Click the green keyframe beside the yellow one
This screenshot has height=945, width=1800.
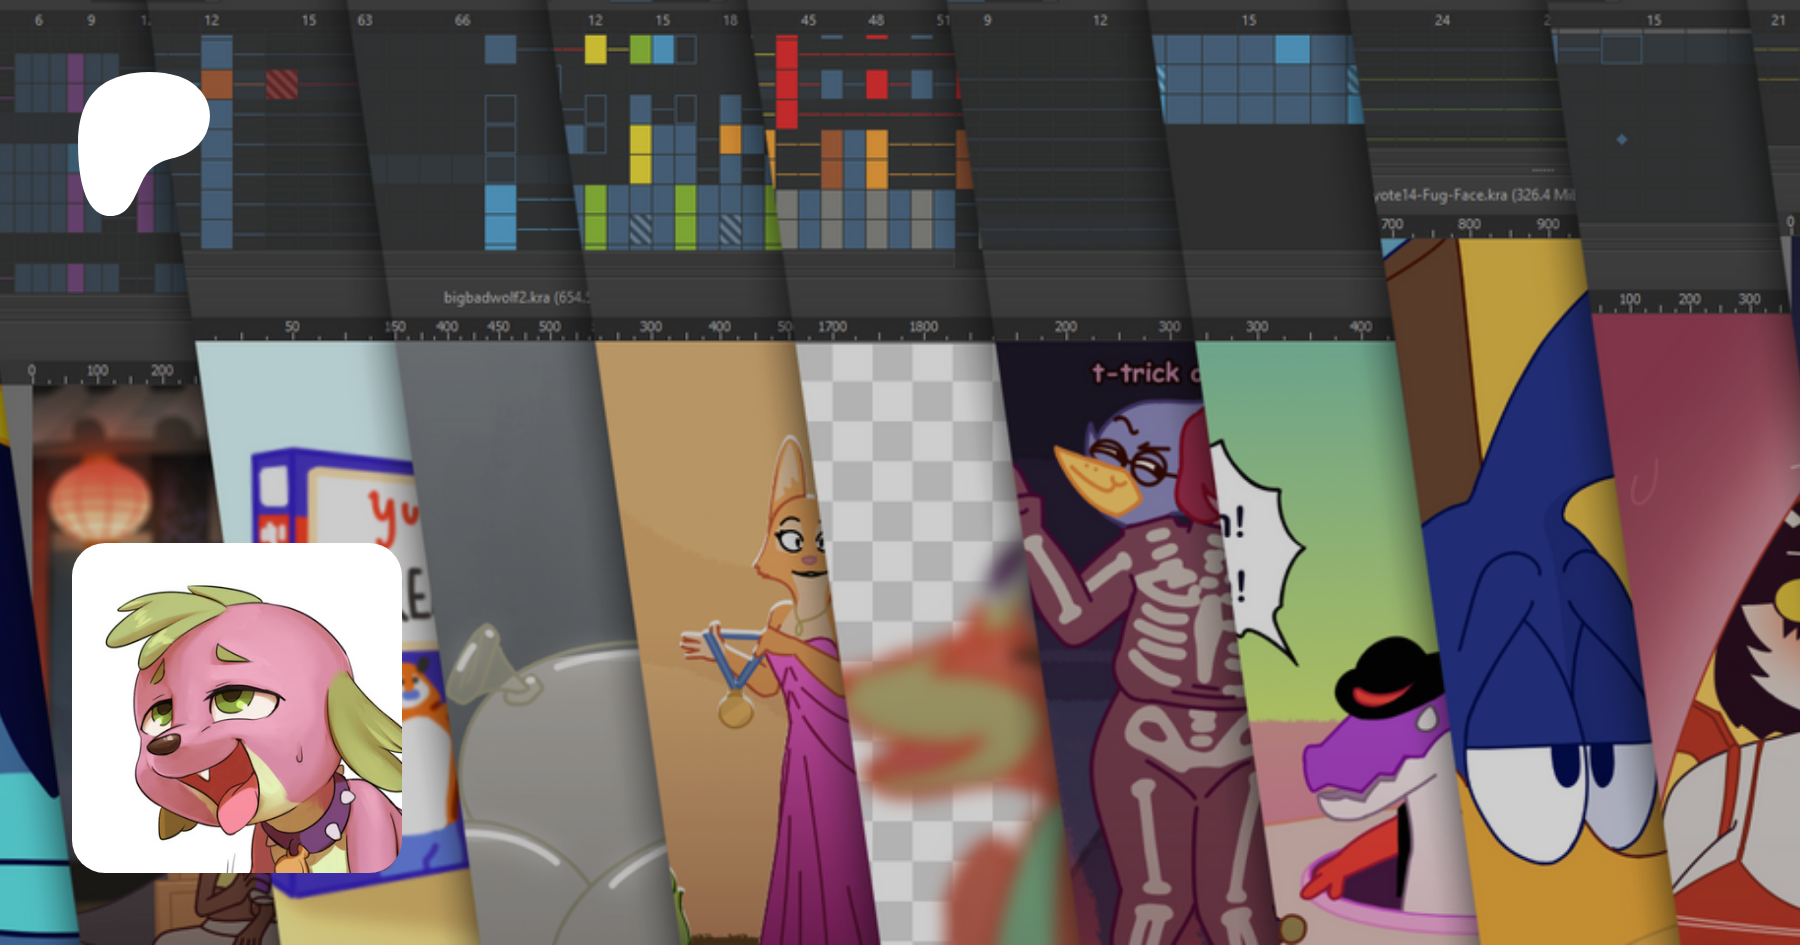point(640,49)
